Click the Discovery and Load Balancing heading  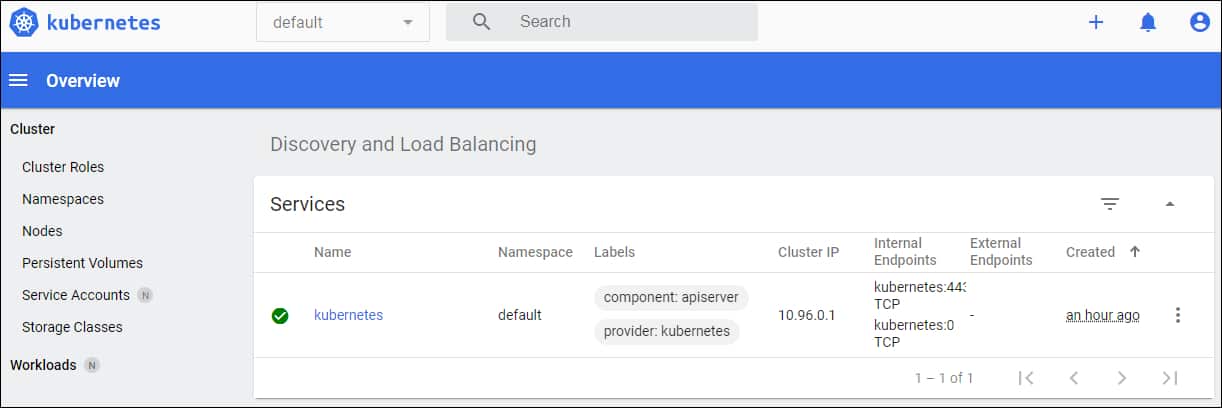(x=403, y=144)
